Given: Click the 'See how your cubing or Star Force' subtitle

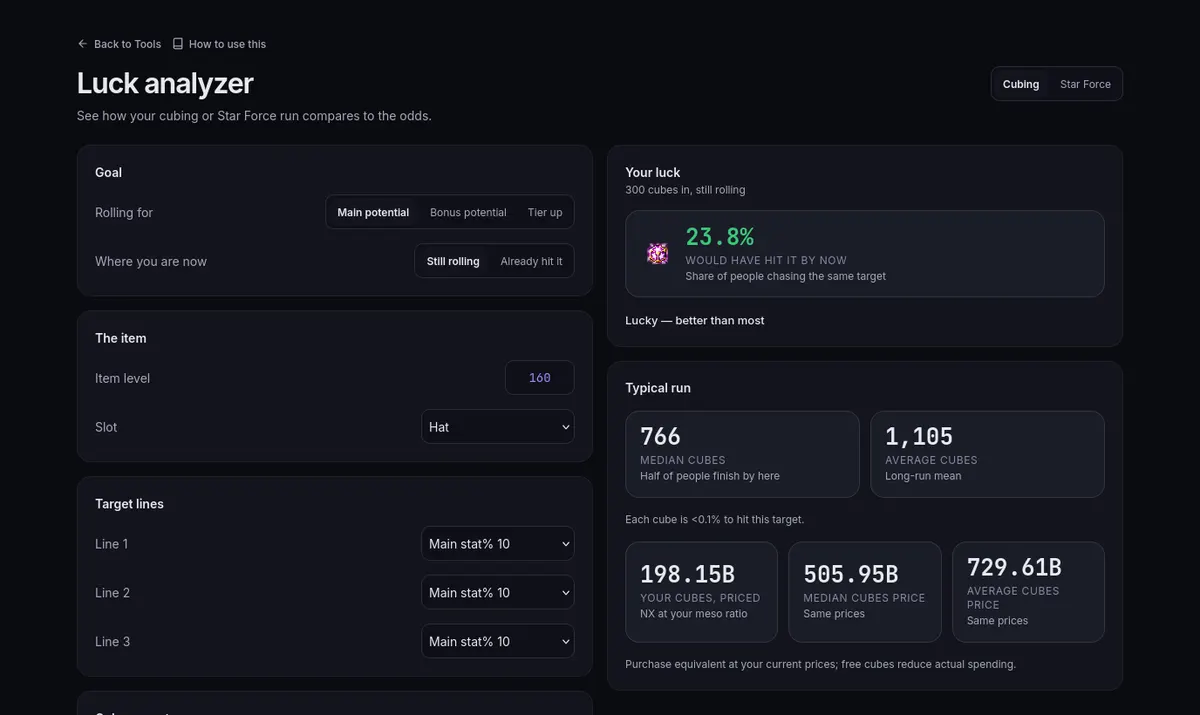Looking at the screenshot, I should pos(254,116).
